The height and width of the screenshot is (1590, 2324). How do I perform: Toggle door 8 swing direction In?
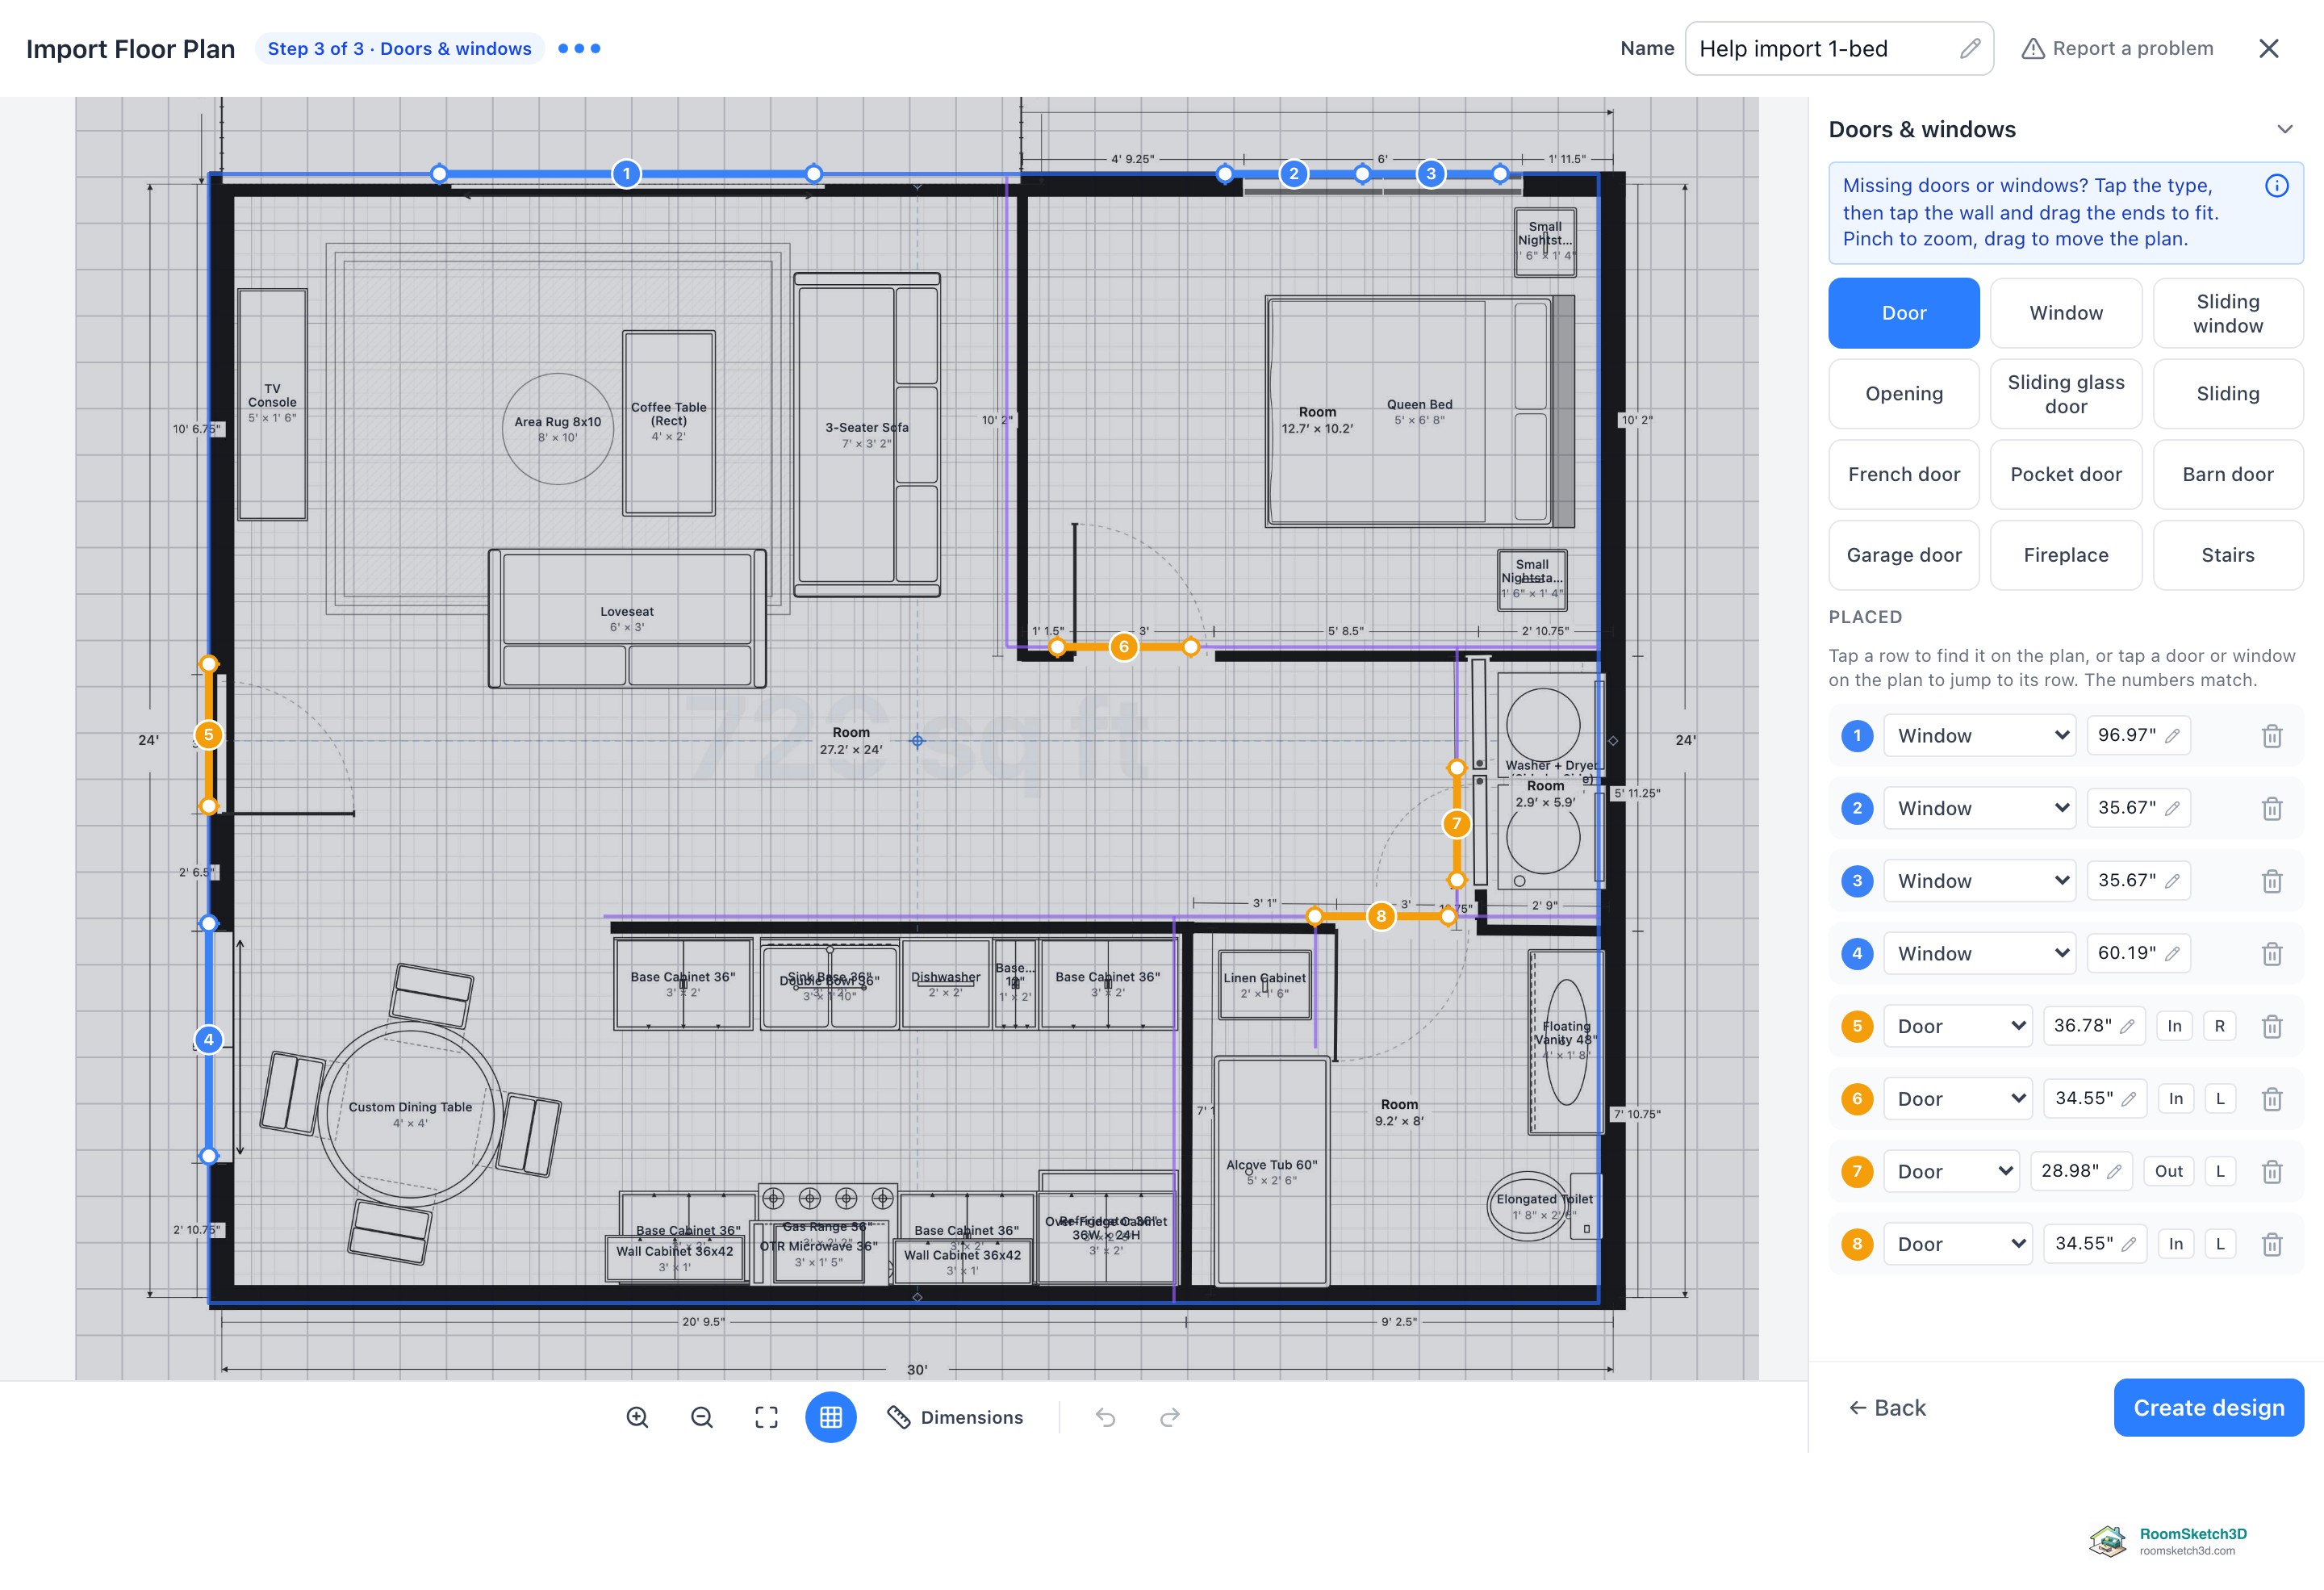2175,1244
